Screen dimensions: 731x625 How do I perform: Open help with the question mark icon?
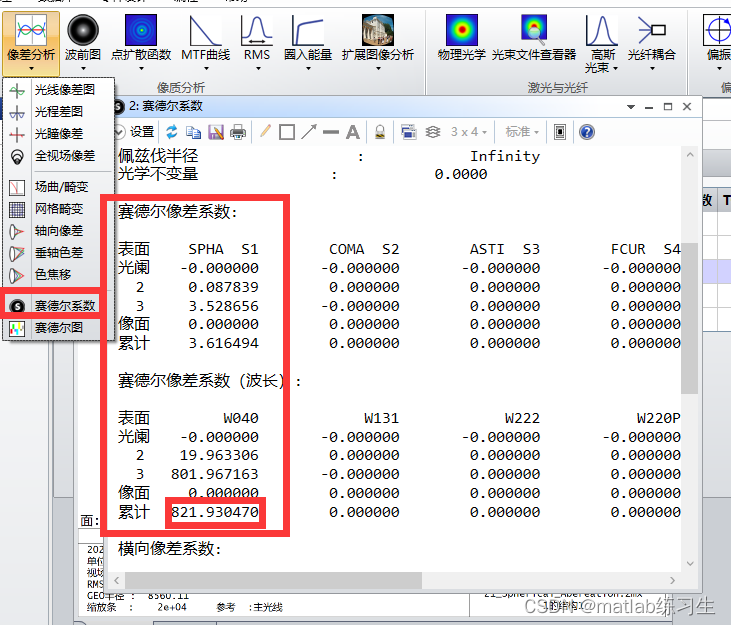(587, 132)
